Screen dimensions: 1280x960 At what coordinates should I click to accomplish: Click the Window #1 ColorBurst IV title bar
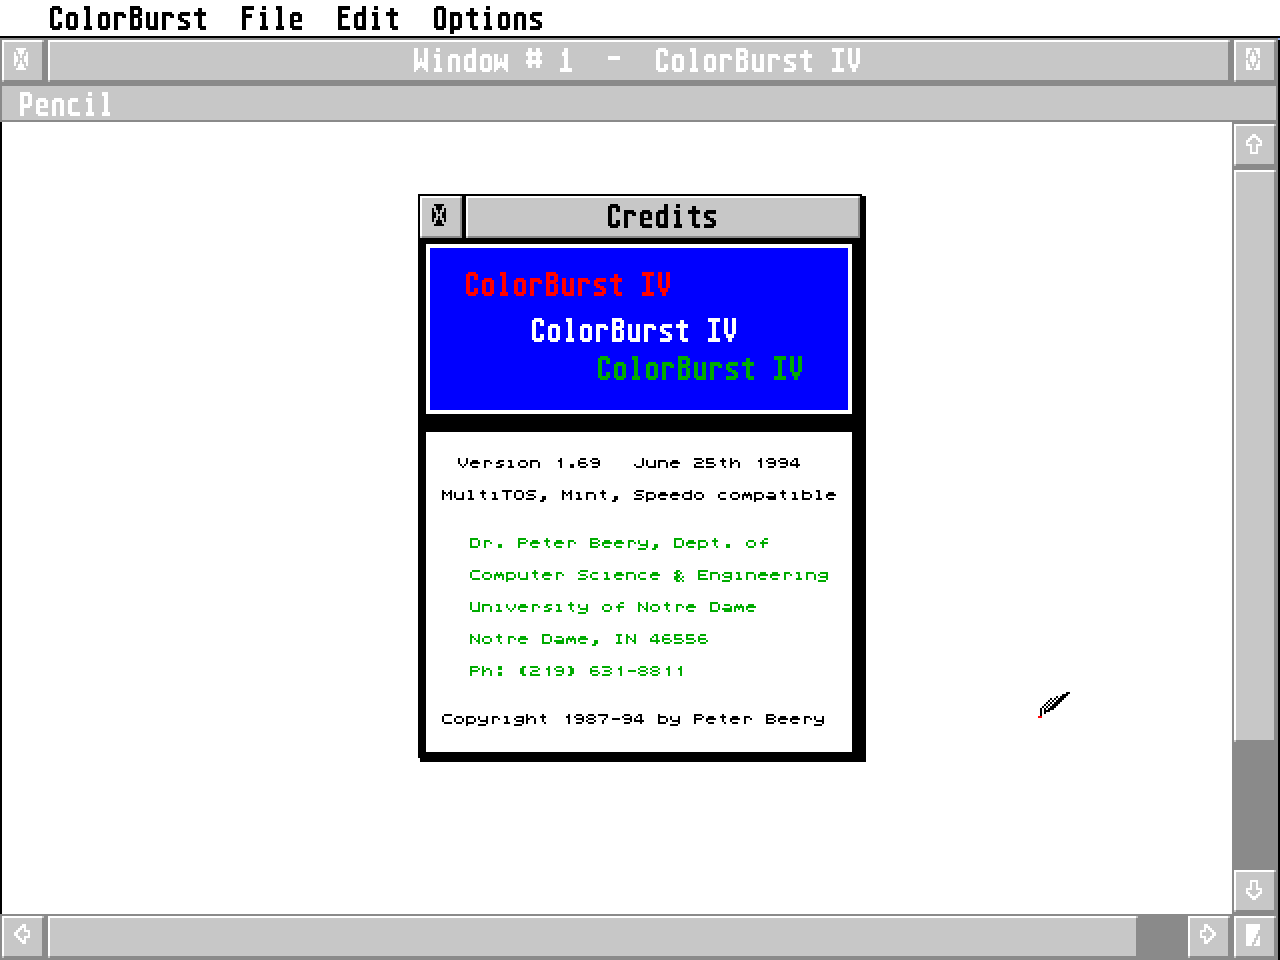[637, 61]
